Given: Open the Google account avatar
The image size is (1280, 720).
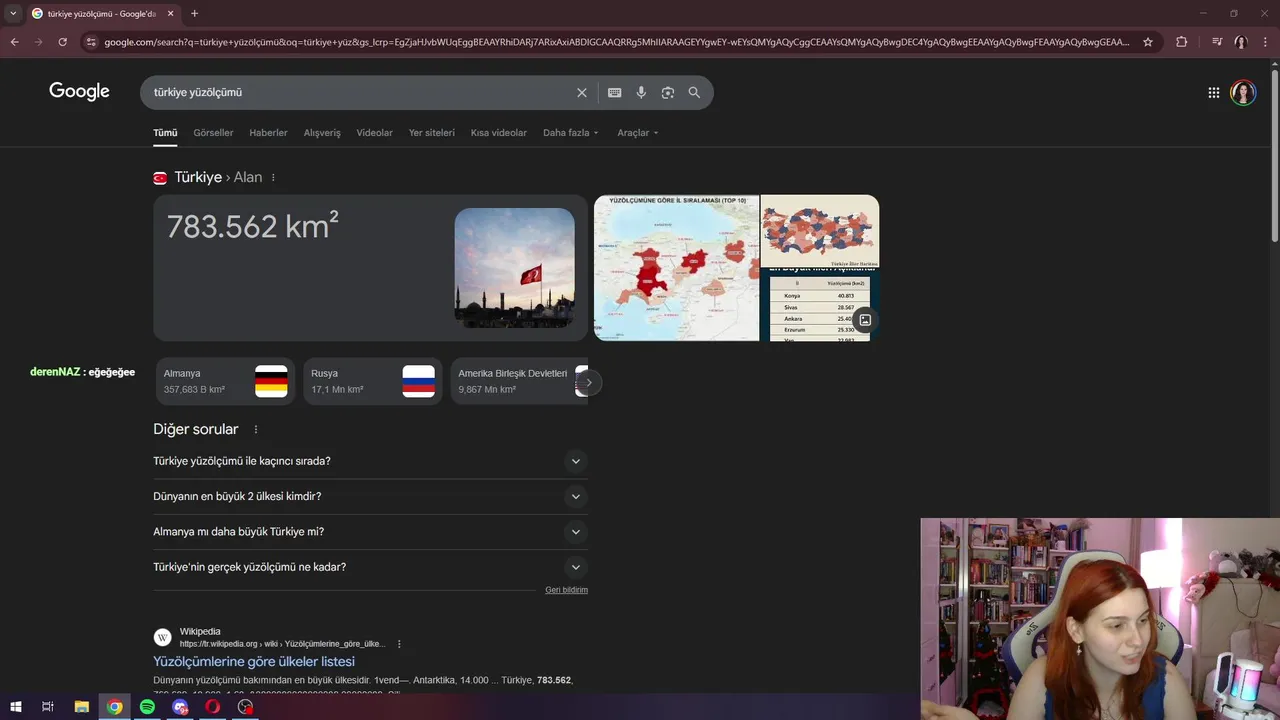Looking at the screenshot, I should point(1243,92).
